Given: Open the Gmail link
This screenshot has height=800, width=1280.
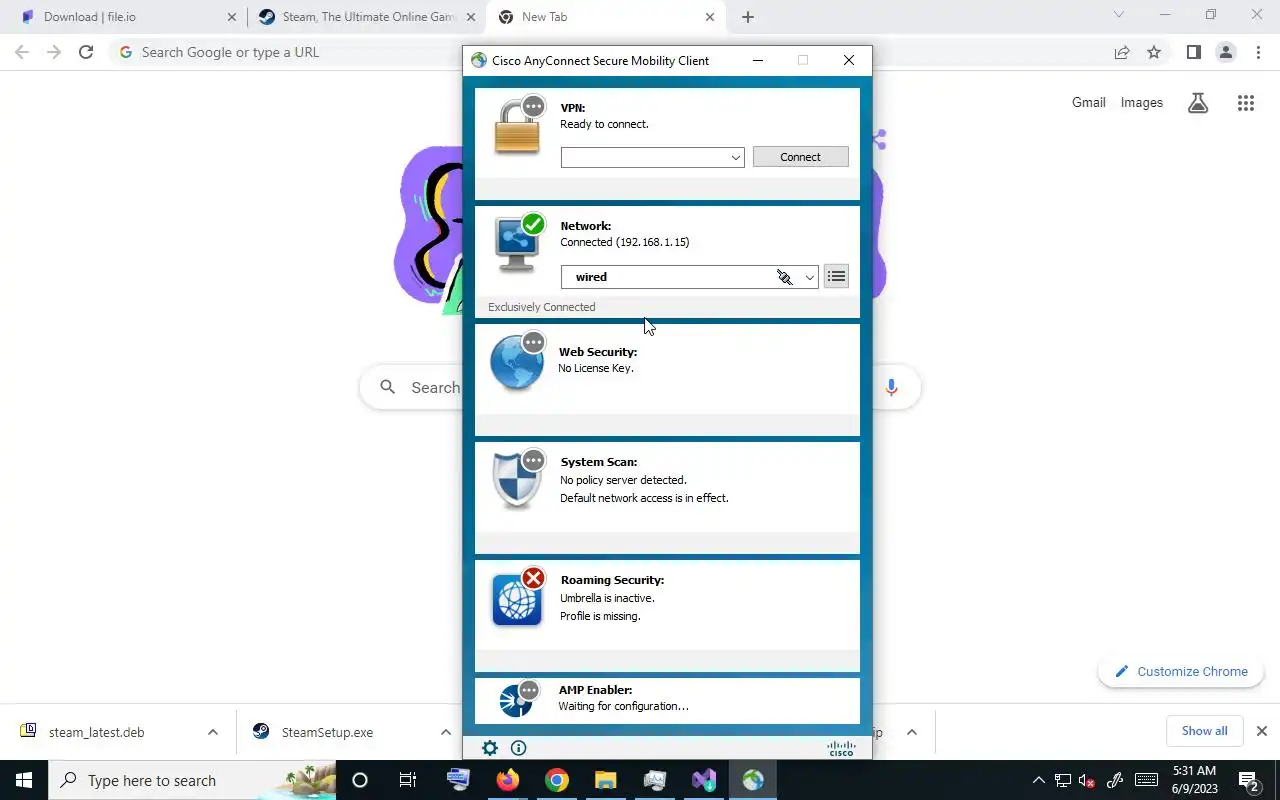Looking at the screenshot, I should pos(1089,102).
